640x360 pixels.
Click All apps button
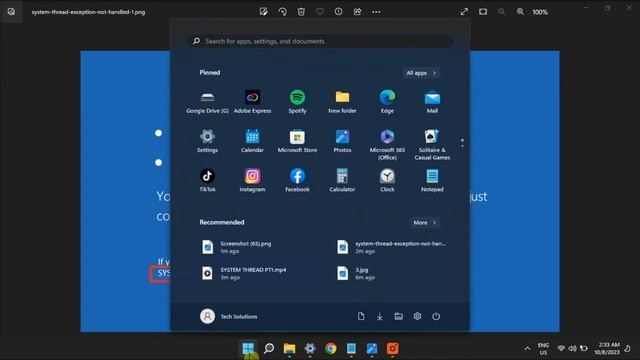click(x=421, y=73)
